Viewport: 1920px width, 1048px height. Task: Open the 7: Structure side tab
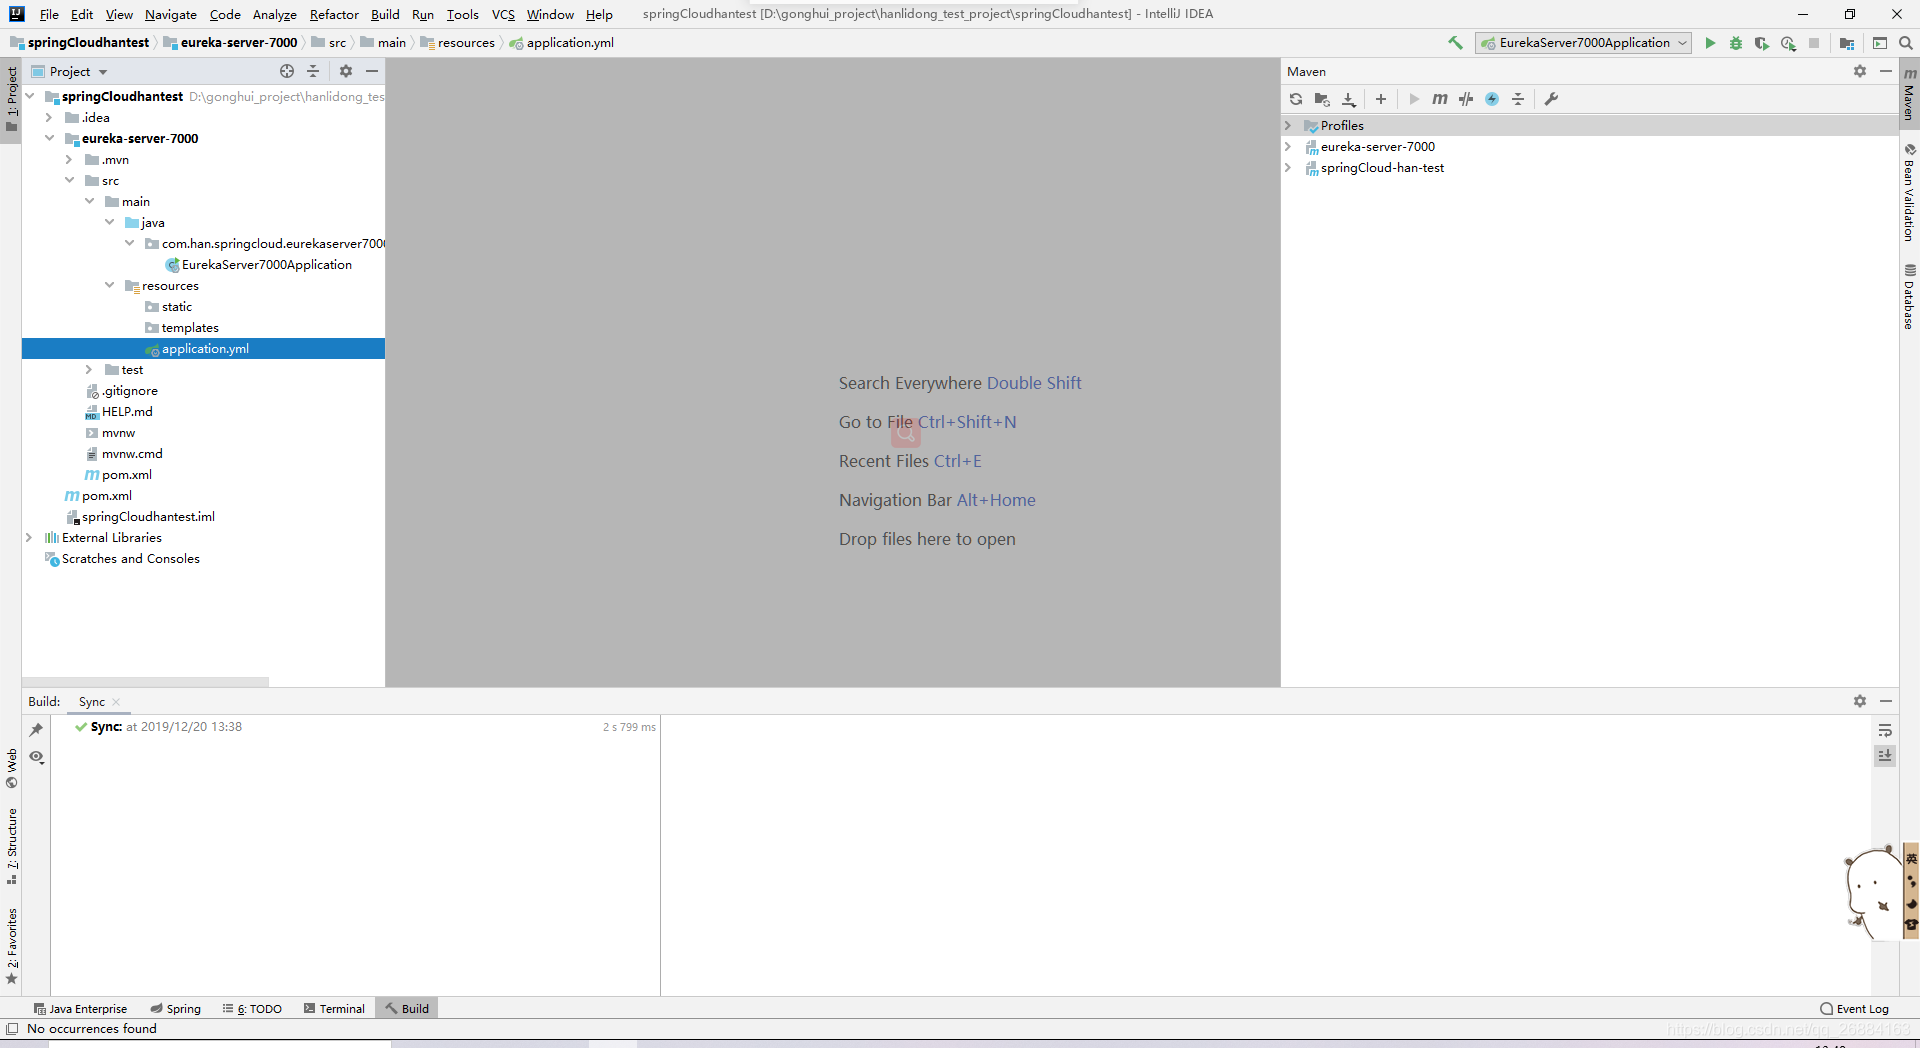12,846
